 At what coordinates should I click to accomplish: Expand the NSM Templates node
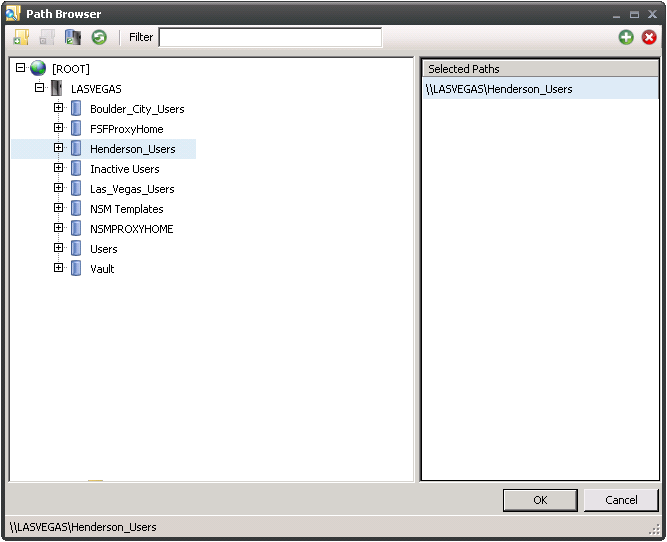click(x=58, y=208)
